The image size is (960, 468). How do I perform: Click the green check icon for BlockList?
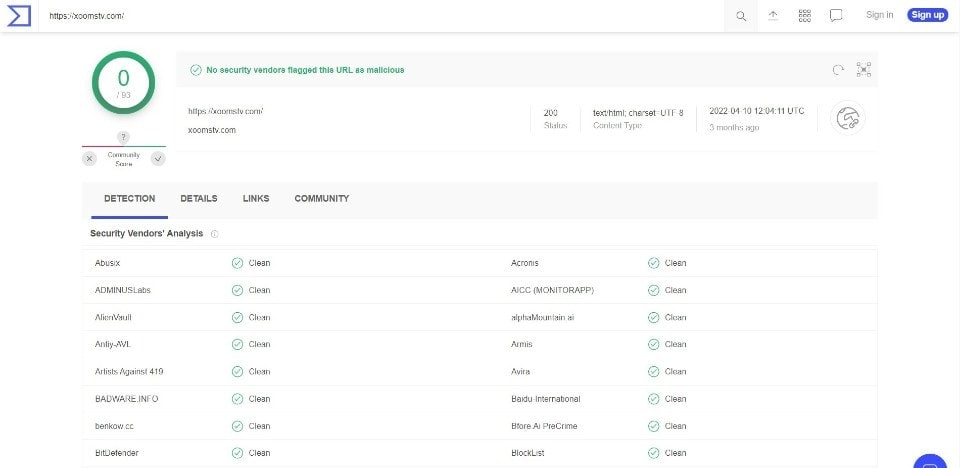click(x=653, y=453)
